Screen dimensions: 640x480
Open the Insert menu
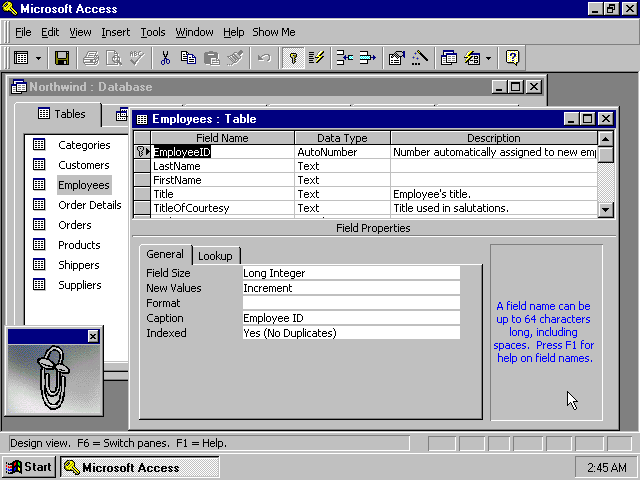(x=116, y=32)
